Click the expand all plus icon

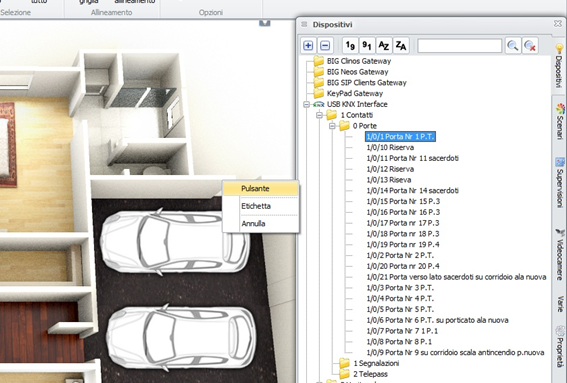tap(308, 46)
